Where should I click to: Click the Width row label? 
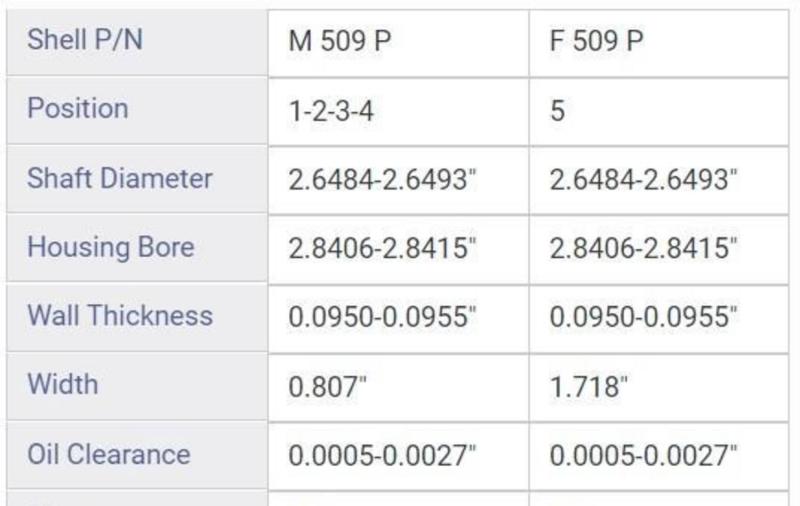coord(63,383)
